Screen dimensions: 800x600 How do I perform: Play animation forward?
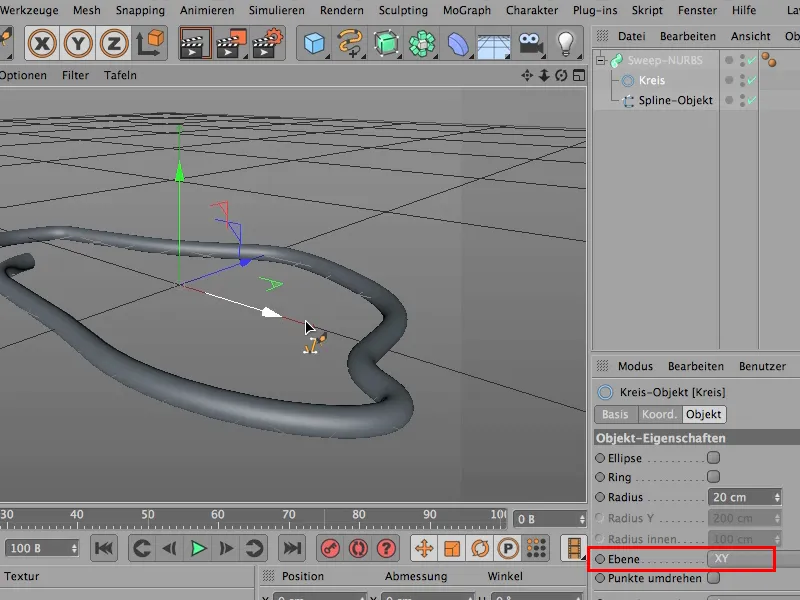(198, 548)
